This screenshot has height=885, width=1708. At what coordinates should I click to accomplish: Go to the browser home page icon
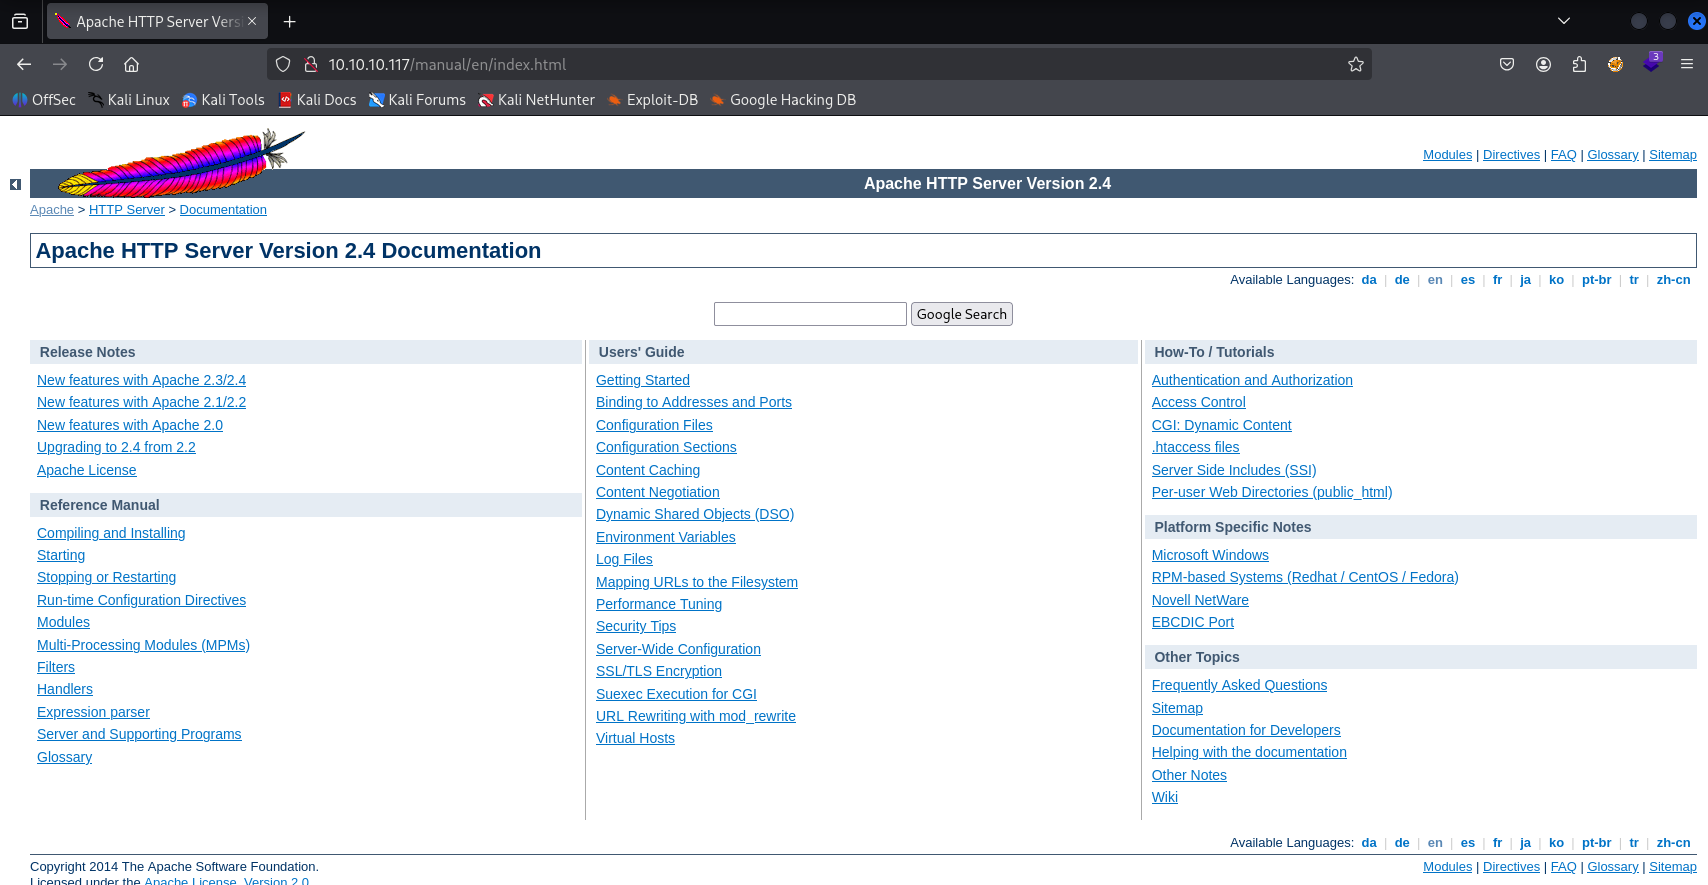pos(131,64)
